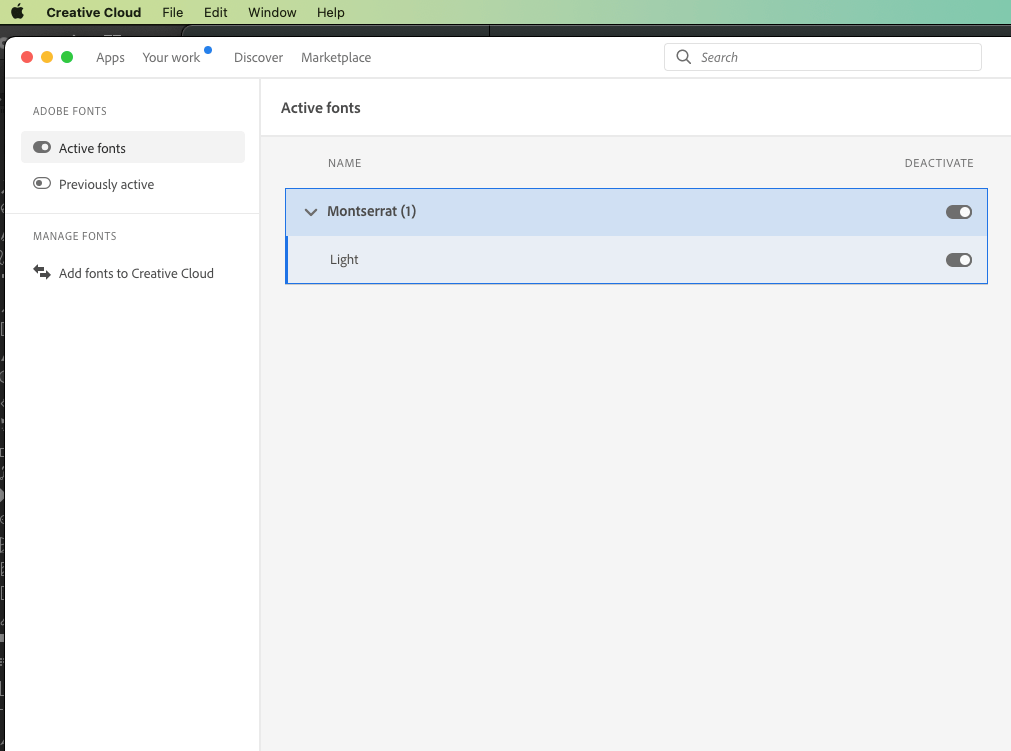Switch to the Apps tab
Image resolution: width=1011 pixels, height=751 pixels.
[x=110, y=57]
